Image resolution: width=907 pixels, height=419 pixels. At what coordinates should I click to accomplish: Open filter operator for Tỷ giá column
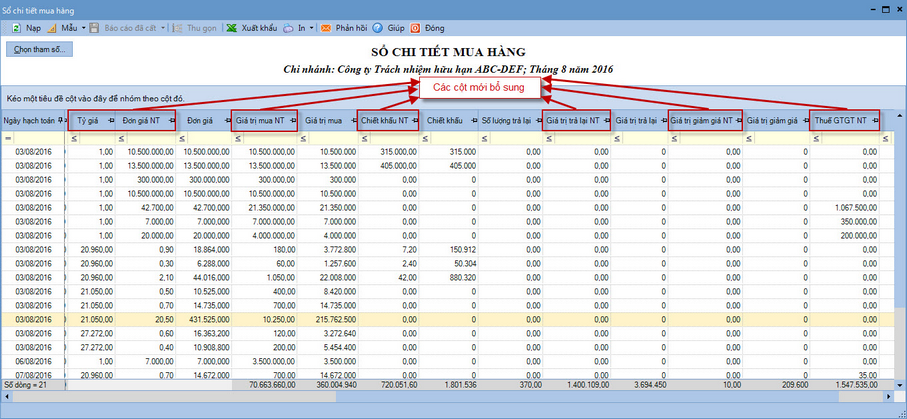point(73,139)
